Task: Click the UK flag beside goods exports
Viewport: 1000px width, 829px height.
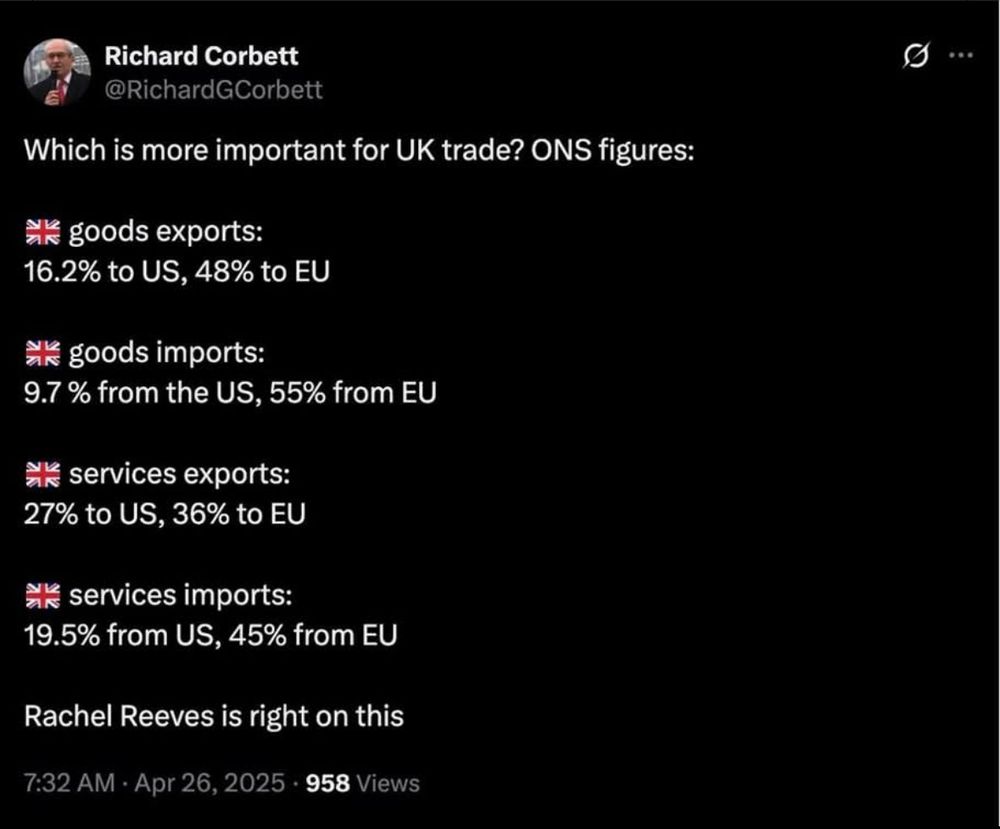Action: pos(43,232)
